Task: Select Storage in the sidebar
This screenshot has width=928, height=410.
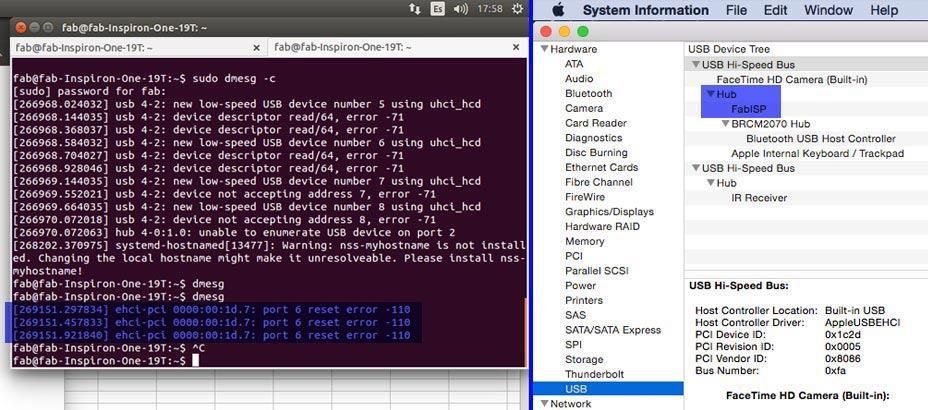Action: [x=584, y=360]
